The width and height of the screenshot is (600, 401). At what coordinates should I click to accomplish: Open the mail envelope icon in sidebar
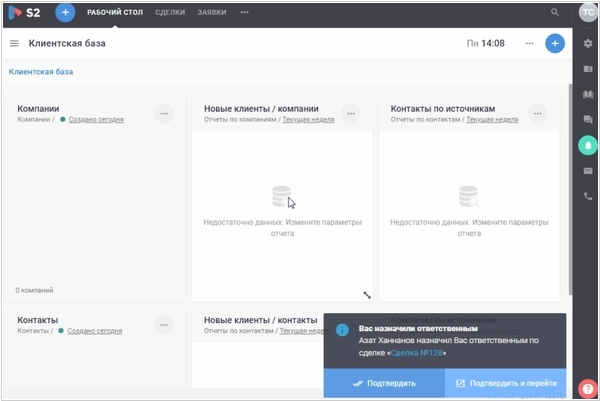(x=588, y=171)
